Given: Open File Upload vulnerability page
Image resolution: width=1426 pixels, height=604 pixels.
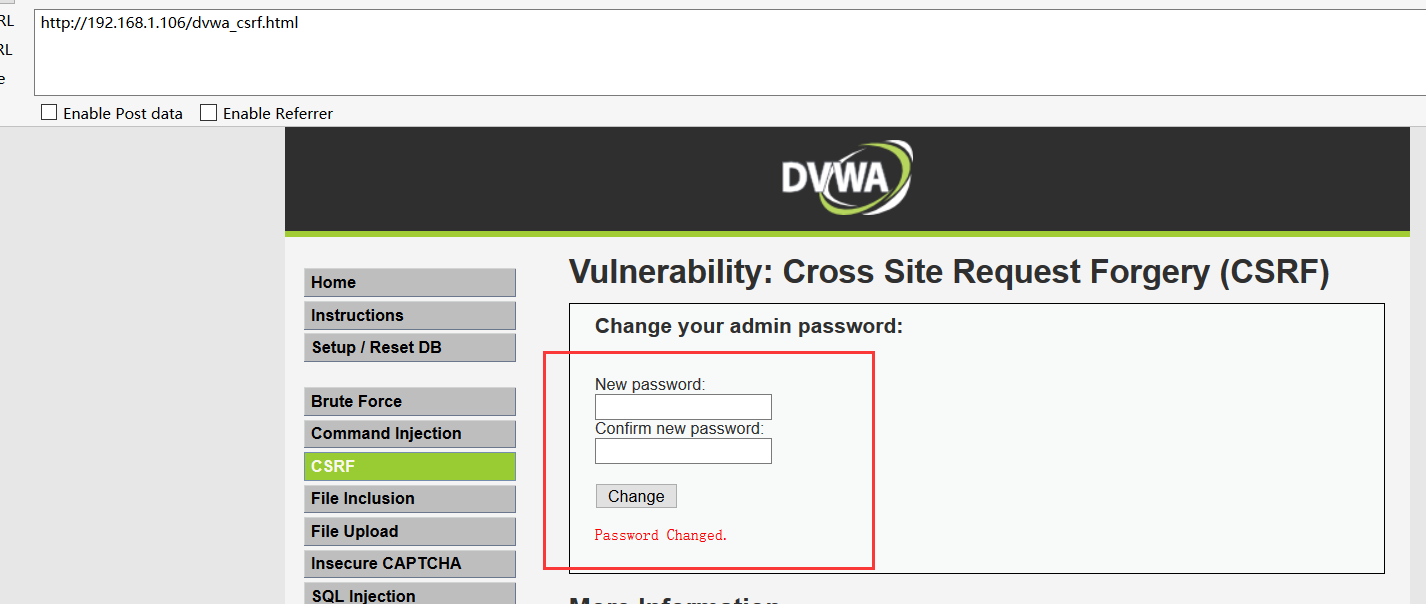Looking at the screenshot, I should (x=410, y=532).
